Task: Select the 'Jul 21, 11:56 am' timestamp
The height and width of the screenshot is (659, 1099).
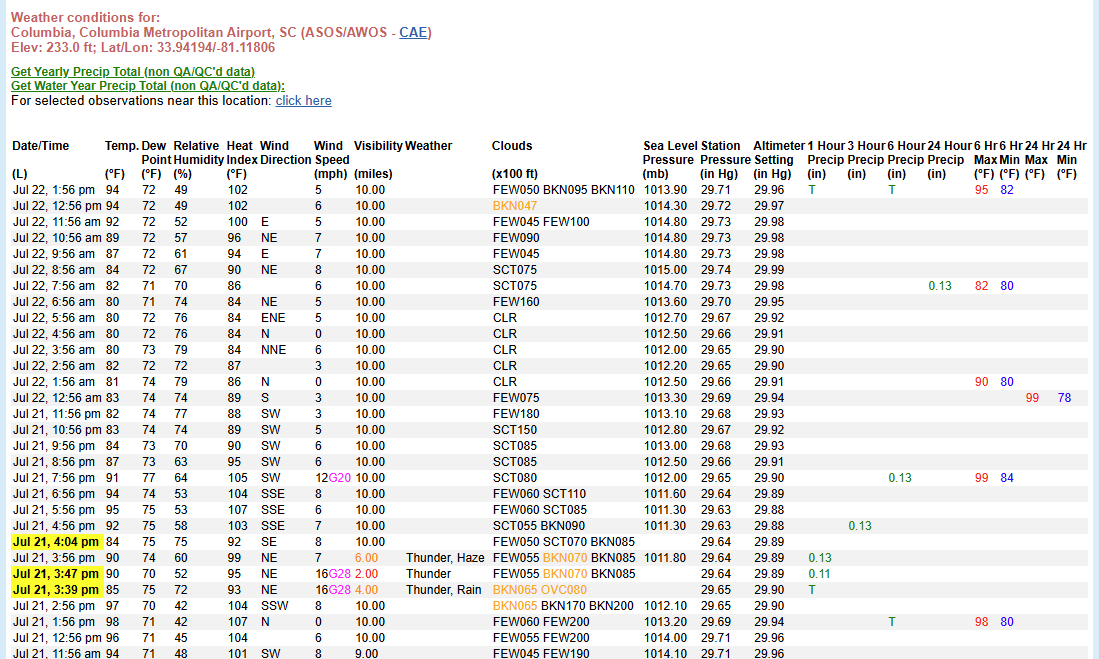Action: [x=57, y=653]
